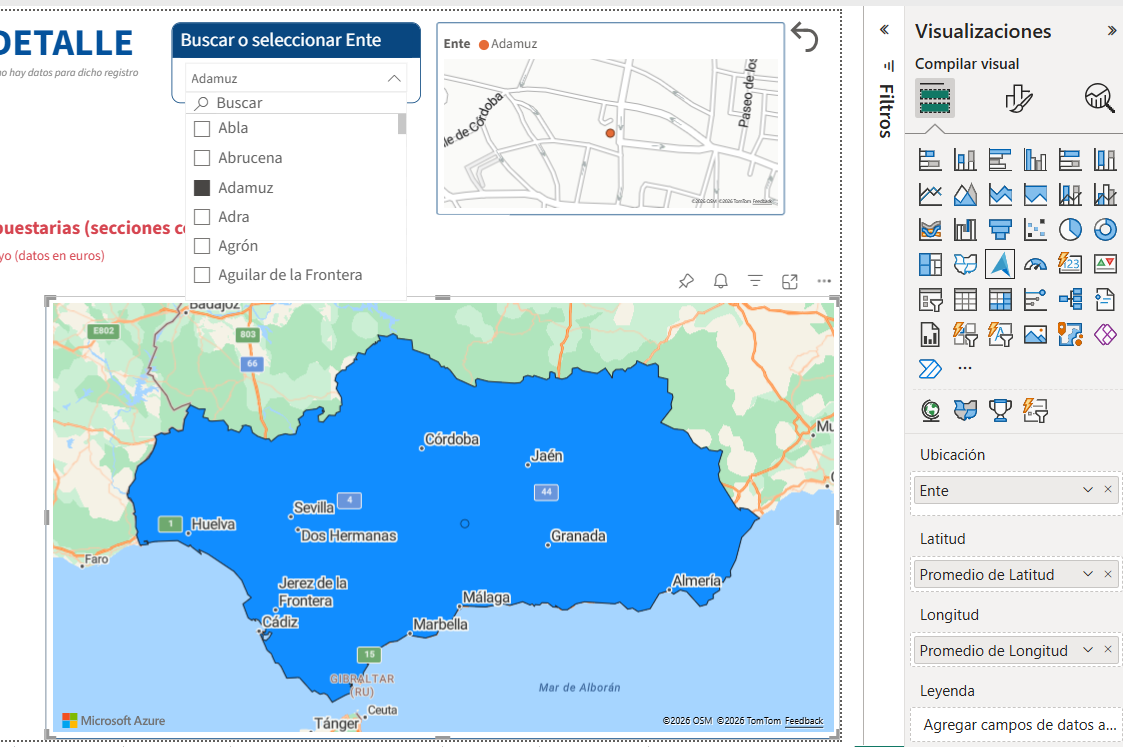Click the Córdoba label on the map

point(452,439)
